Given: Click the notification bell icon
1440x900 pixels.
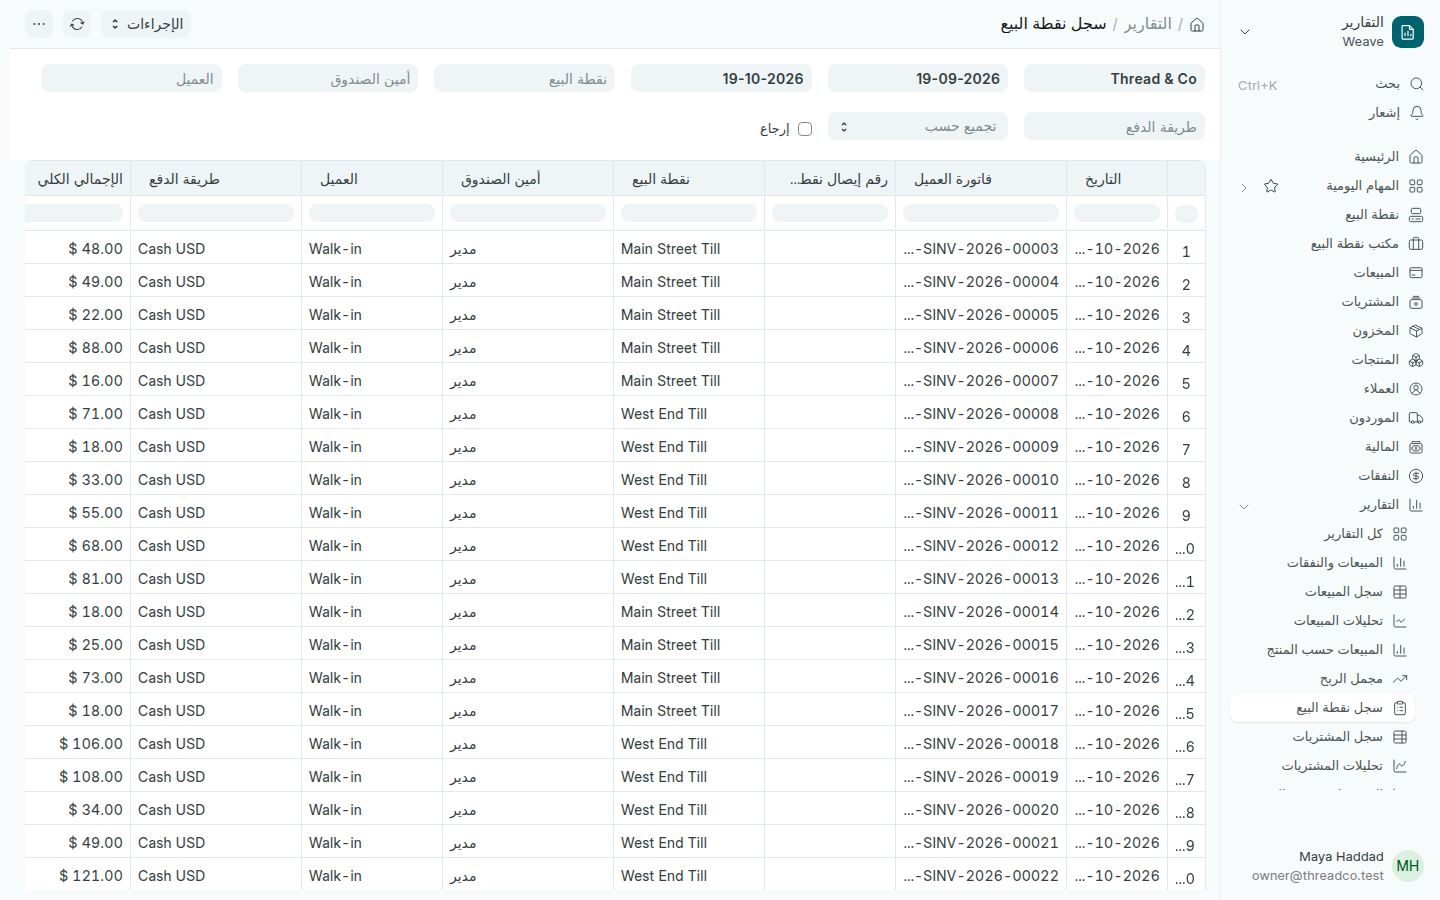Looking at the screenshot, I should (x=1416, y=113).
